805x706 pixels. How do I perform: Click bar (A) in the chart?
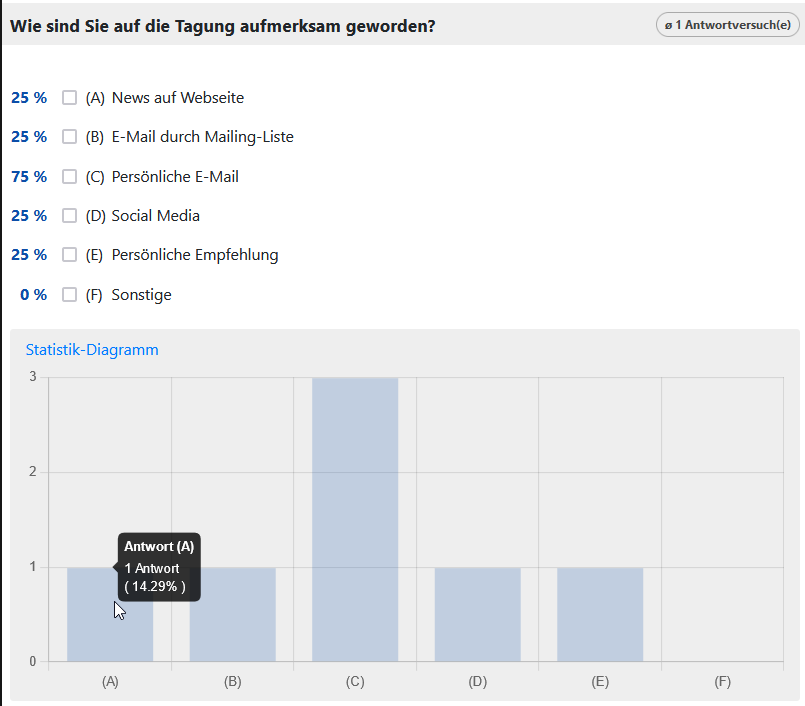tap(90, 630)
